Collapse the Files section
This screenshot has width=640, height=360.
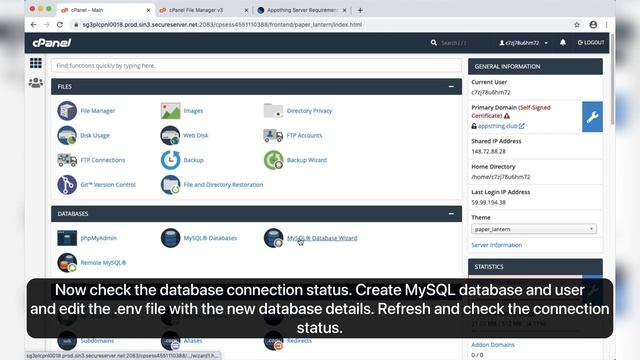click(451, 87)
